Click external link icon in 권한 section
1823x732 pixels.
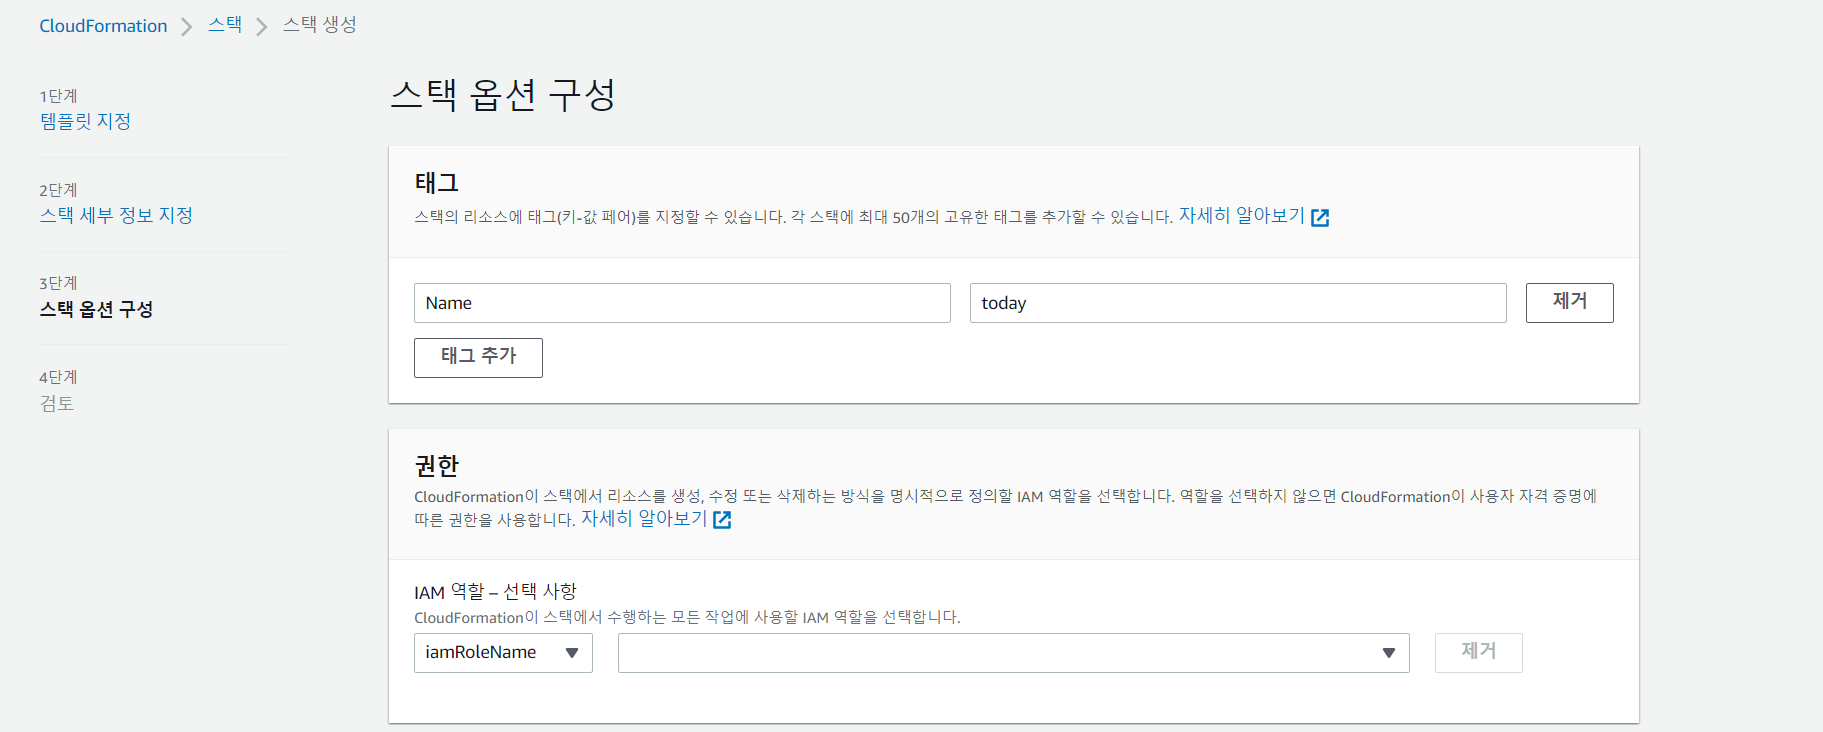(722, 520)
